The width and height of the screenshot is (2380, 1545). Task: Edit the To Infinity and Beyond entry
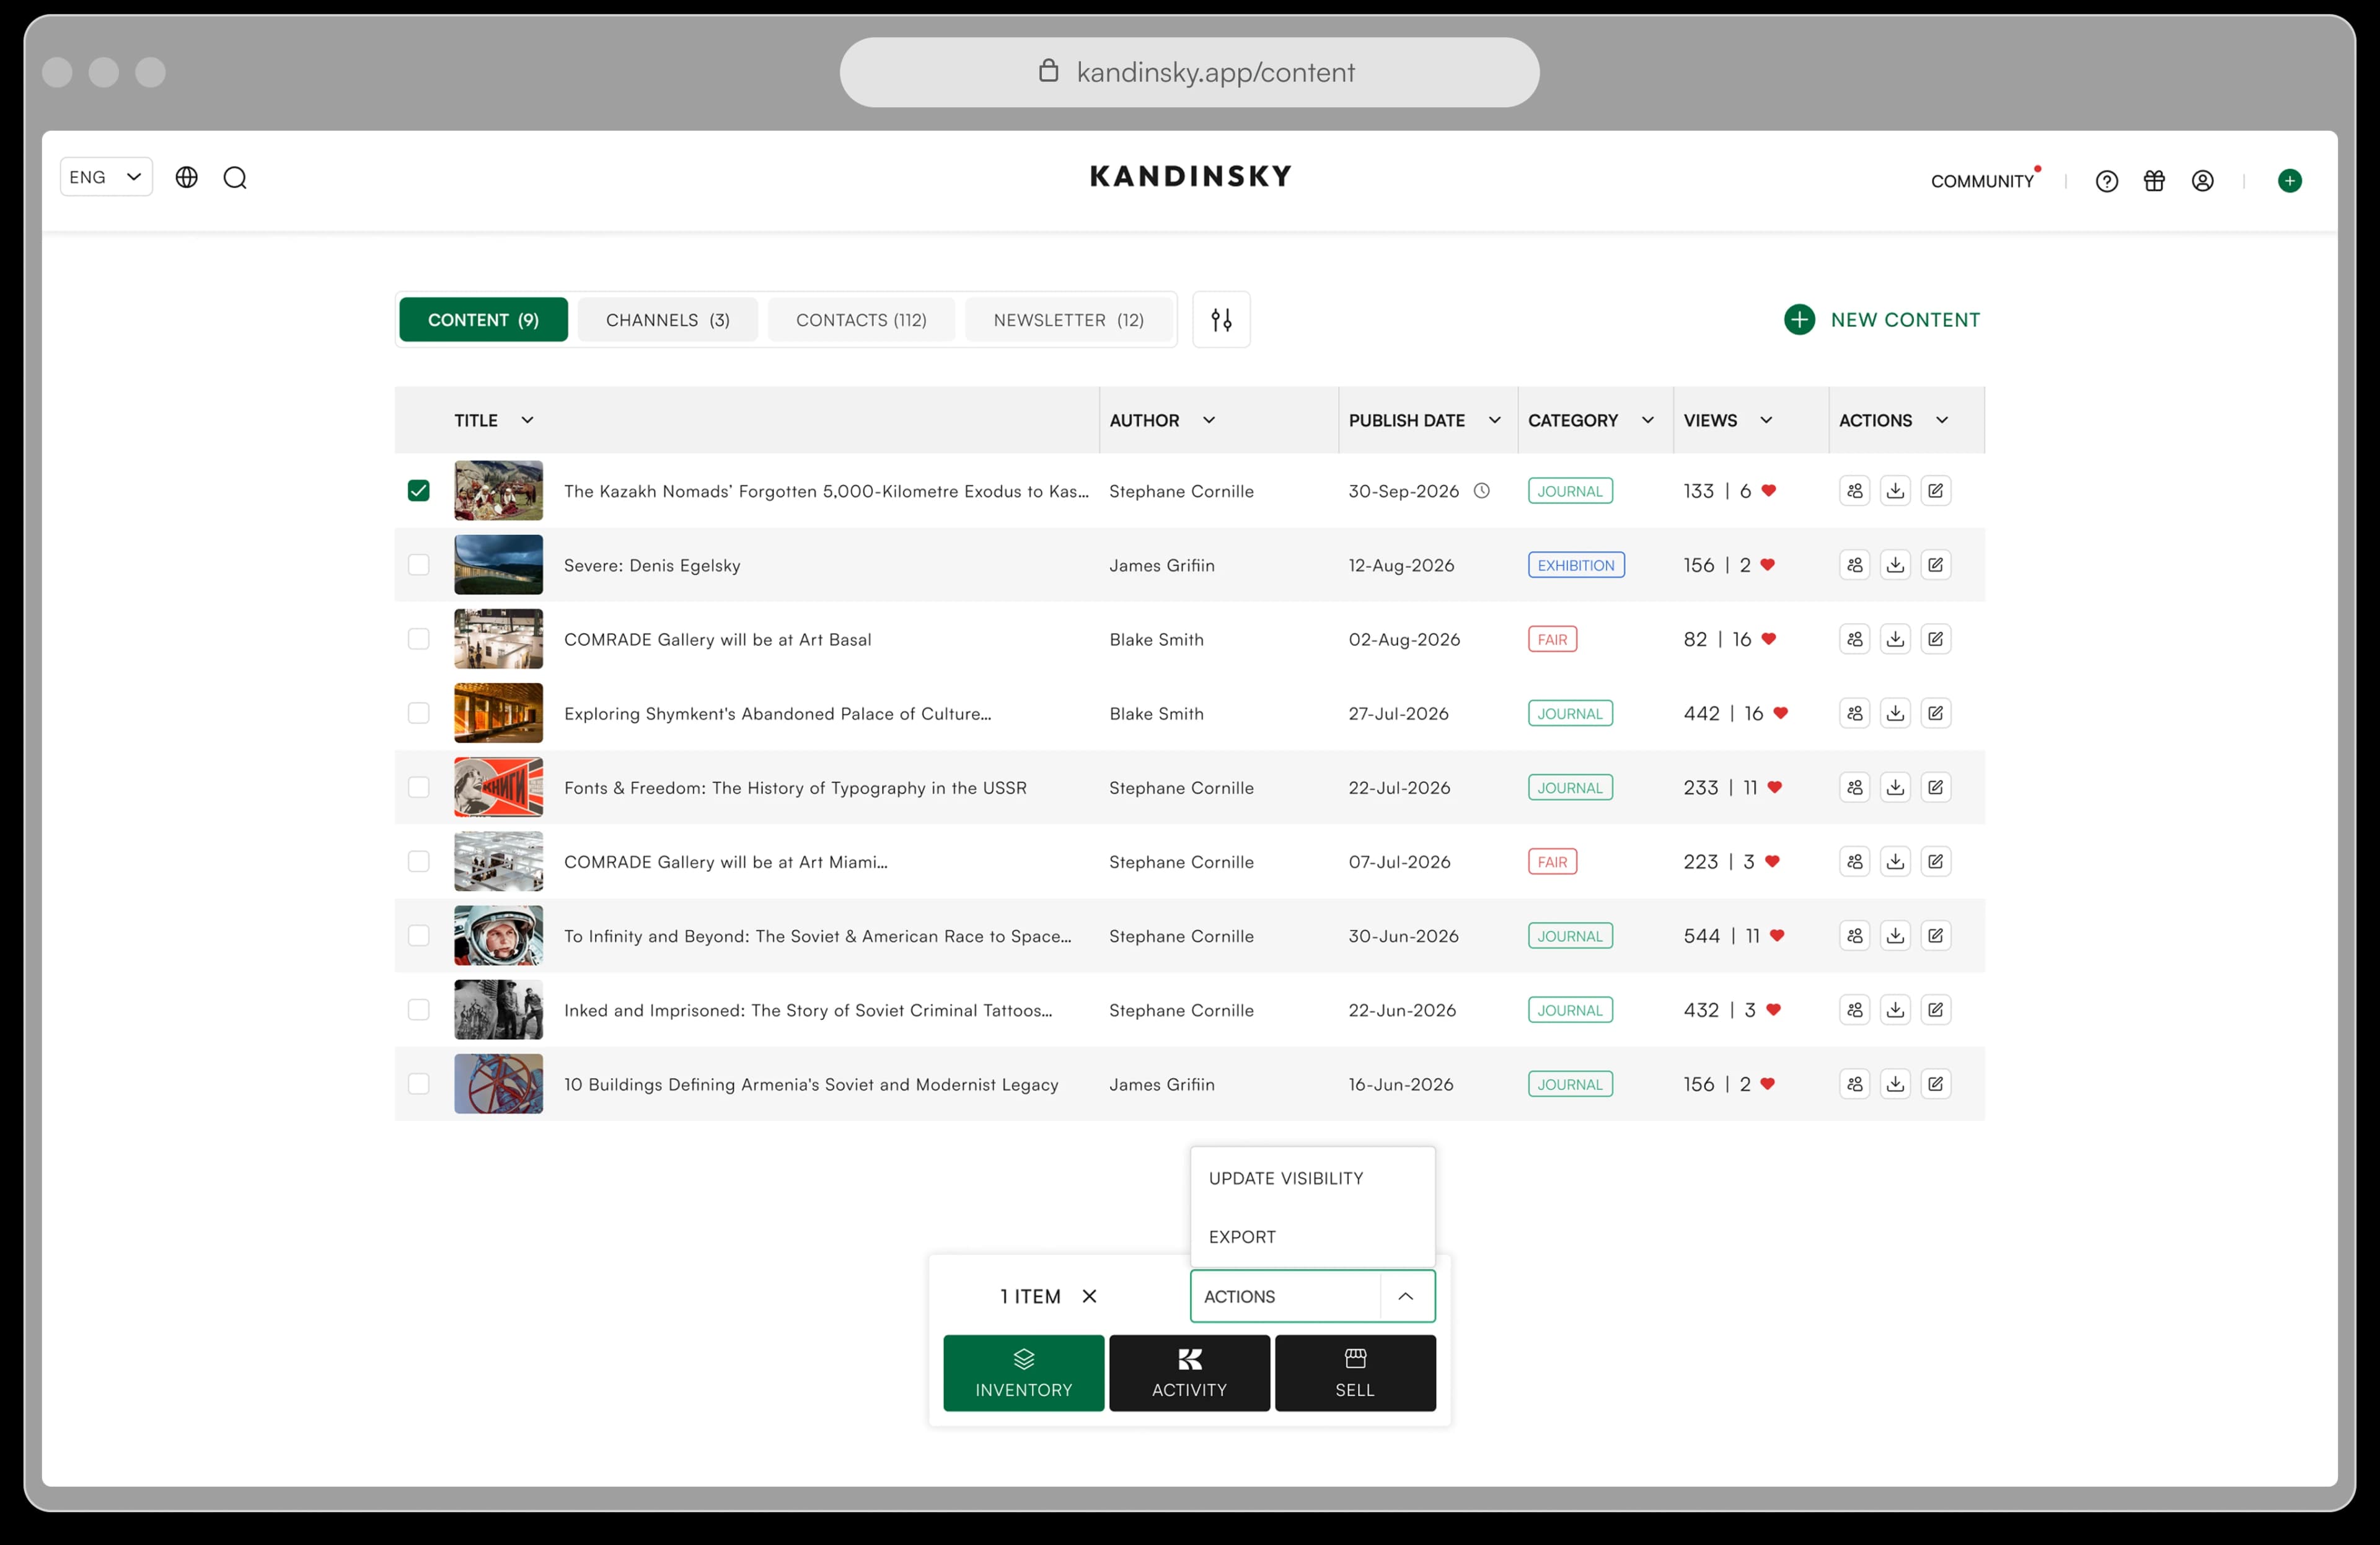tap(1935, 936)
